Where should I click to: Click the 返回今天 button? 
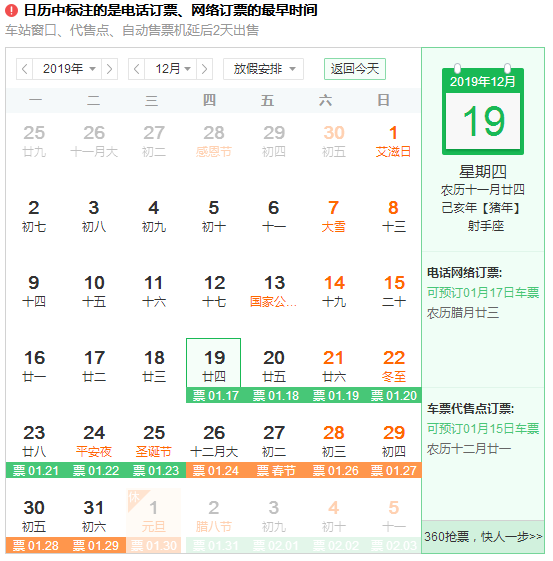[354, 69]
